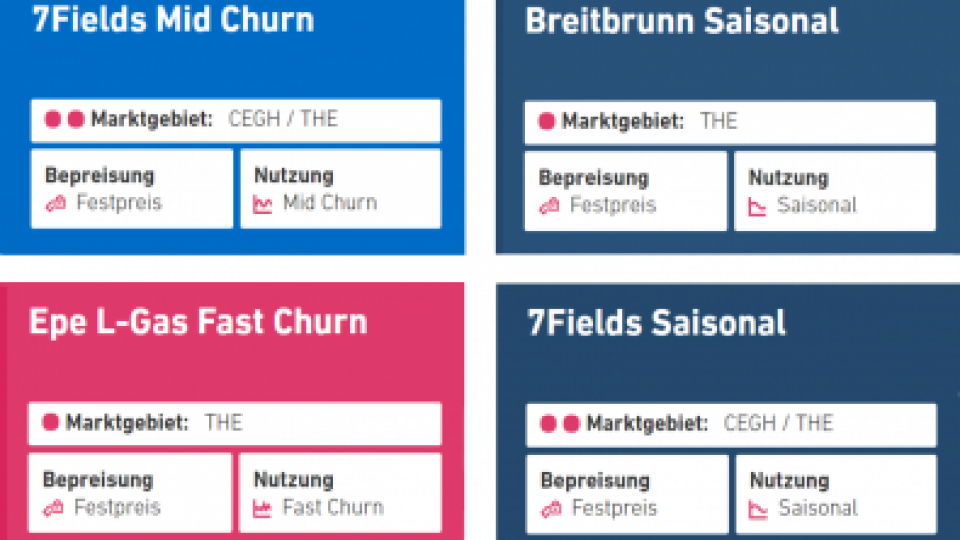
Task: Open the 7Fields Saisonal product title
Action: click(x=656, y=323)
